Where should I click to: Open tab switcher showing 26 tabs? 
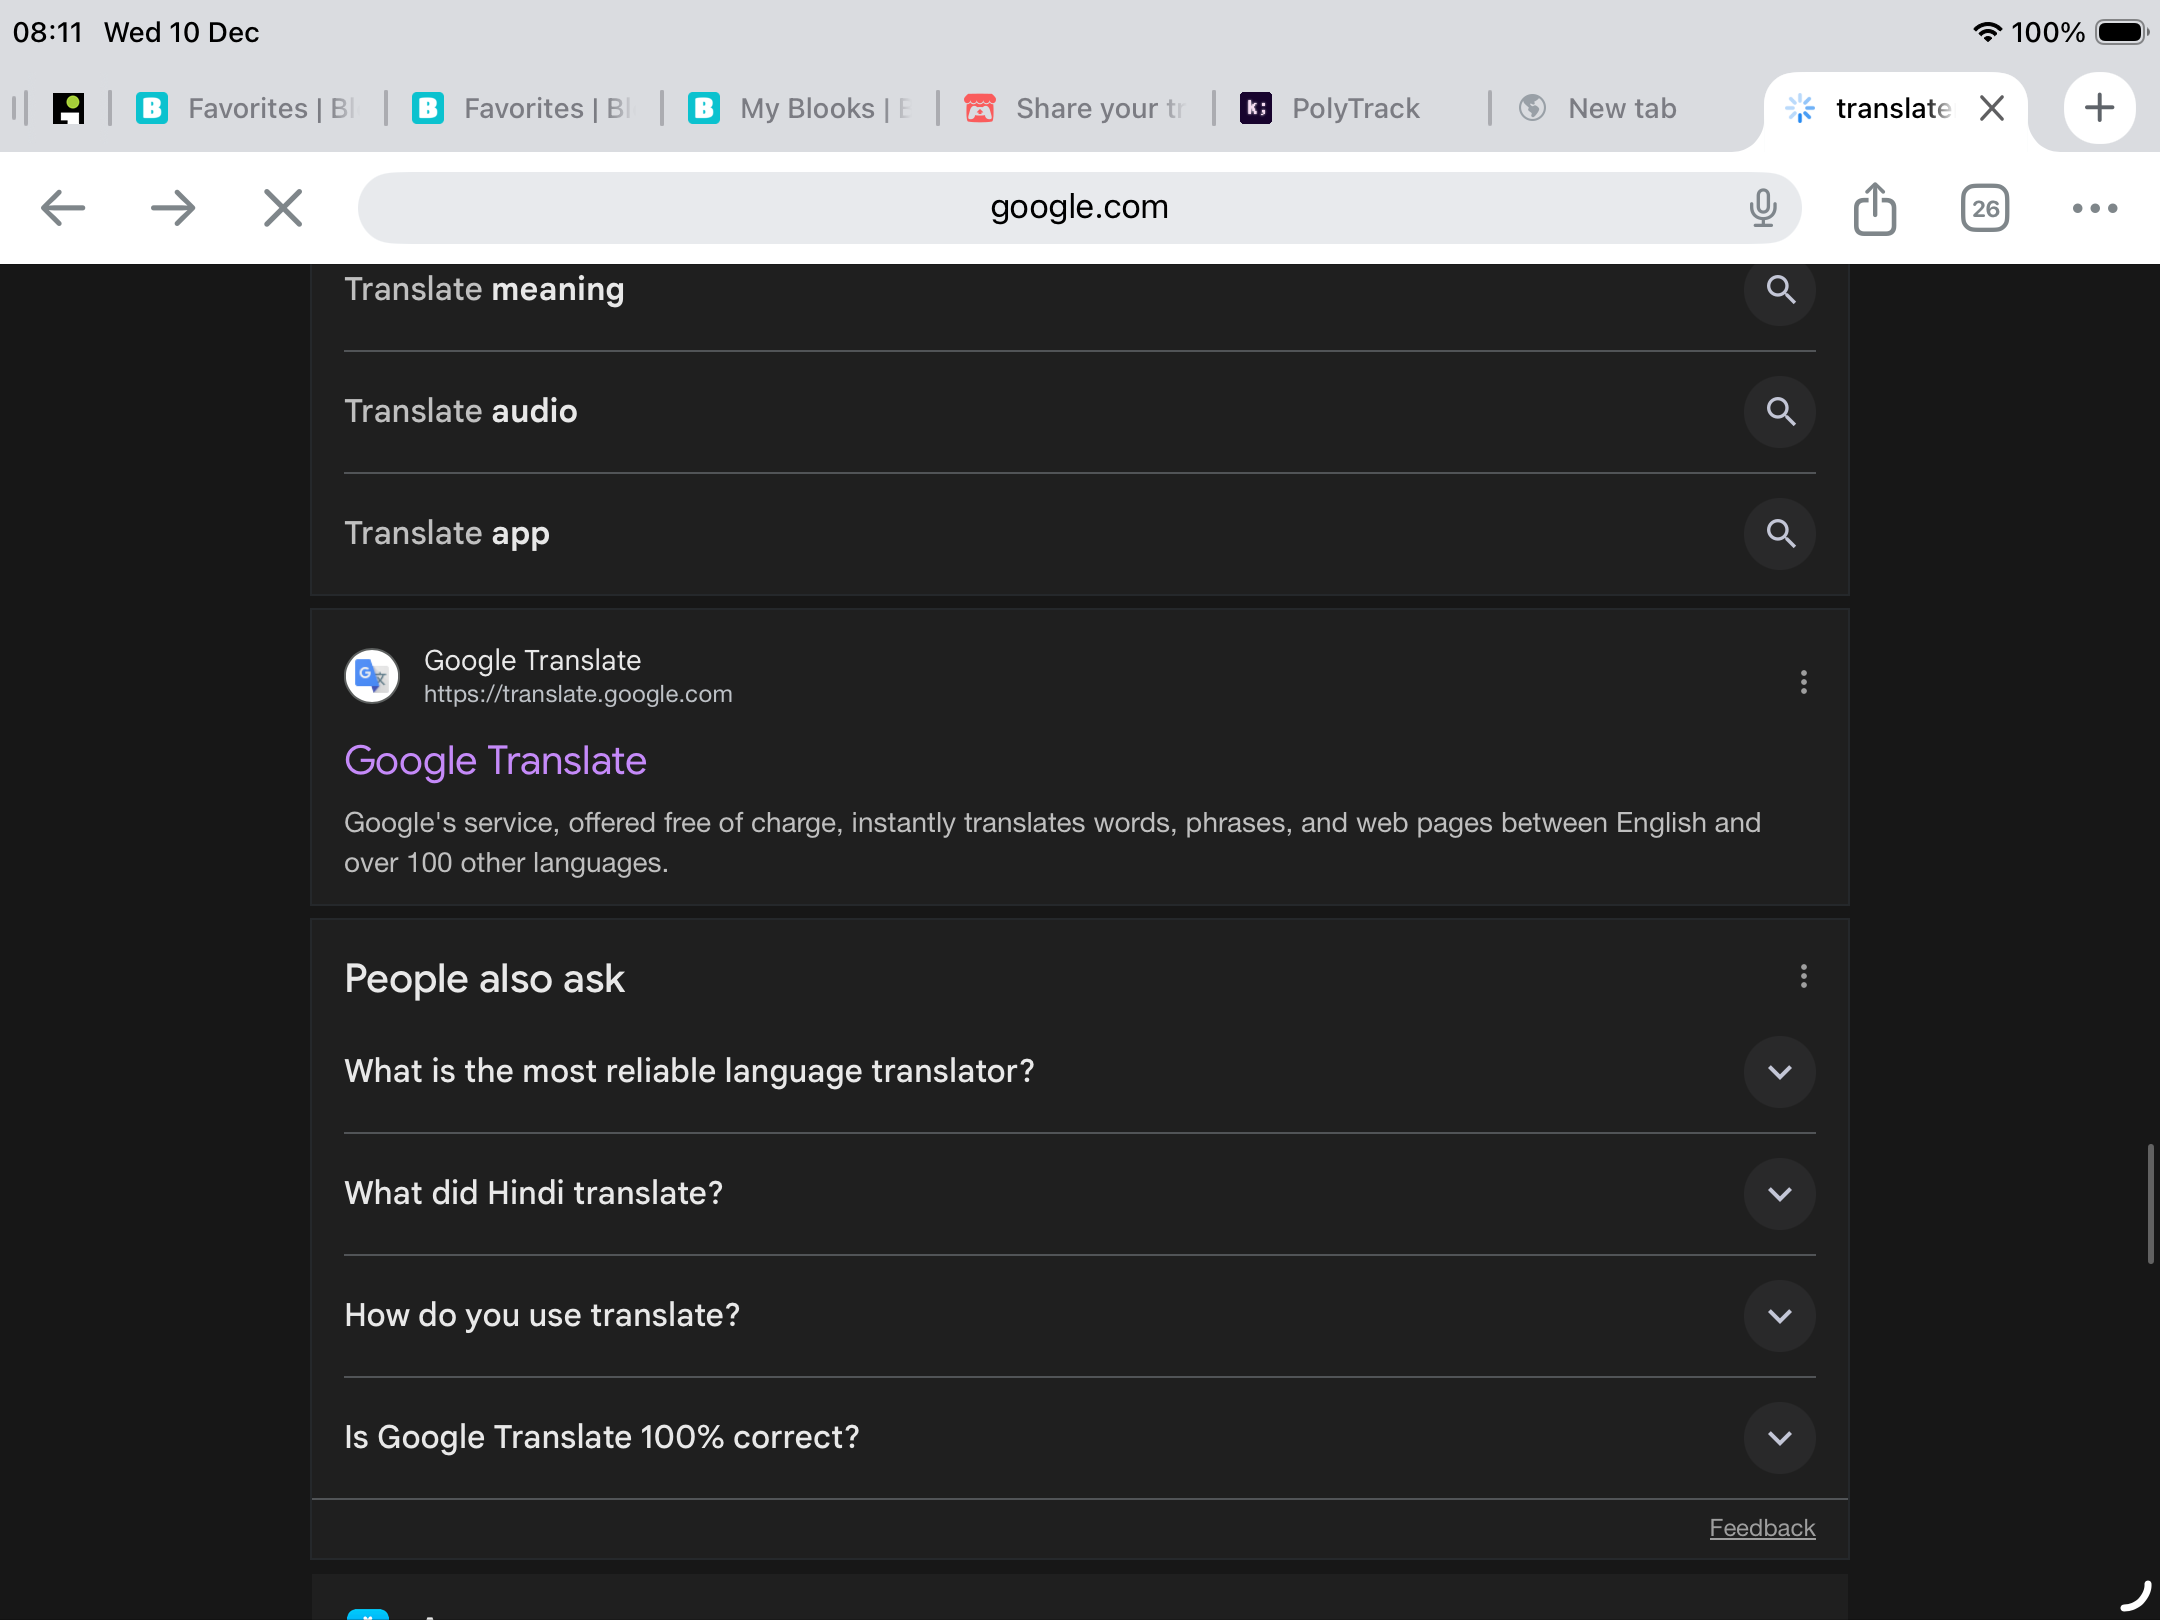click(1985, 208)
